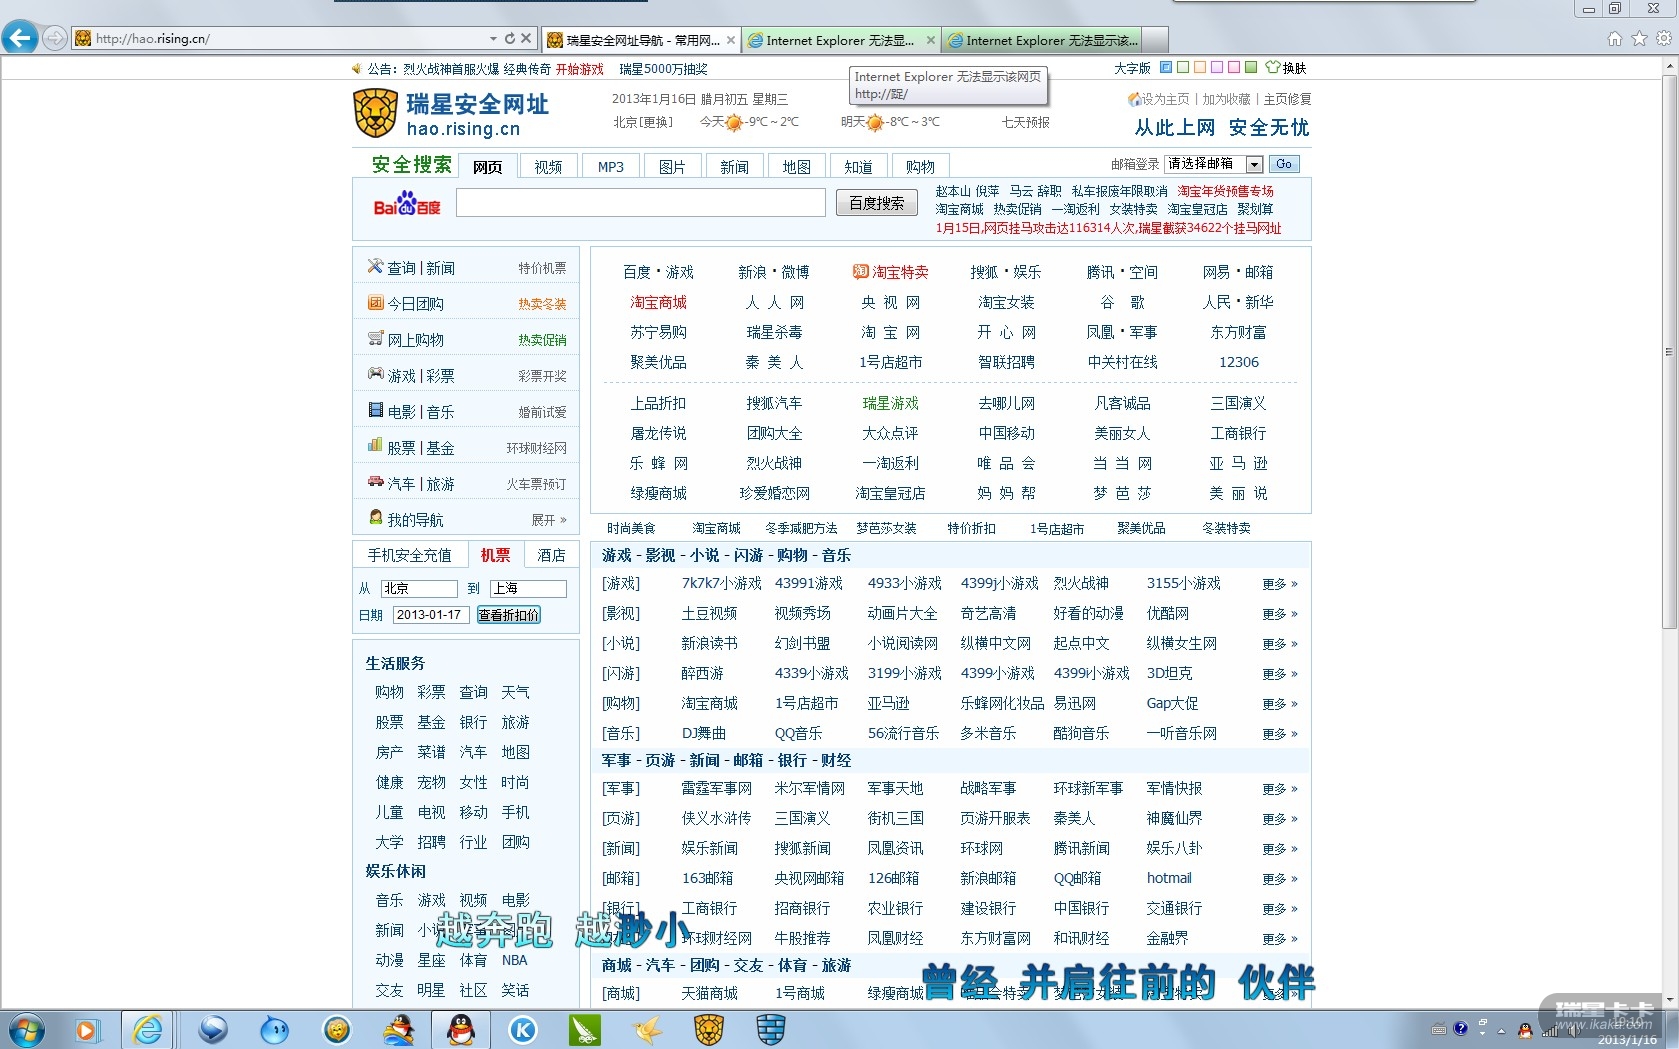
Task: Open the Windows Start orb
Action: pos(26,1029)
